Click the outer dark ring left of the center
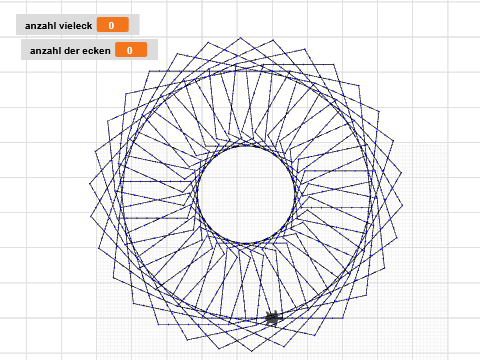 click(x=122, y=195)
